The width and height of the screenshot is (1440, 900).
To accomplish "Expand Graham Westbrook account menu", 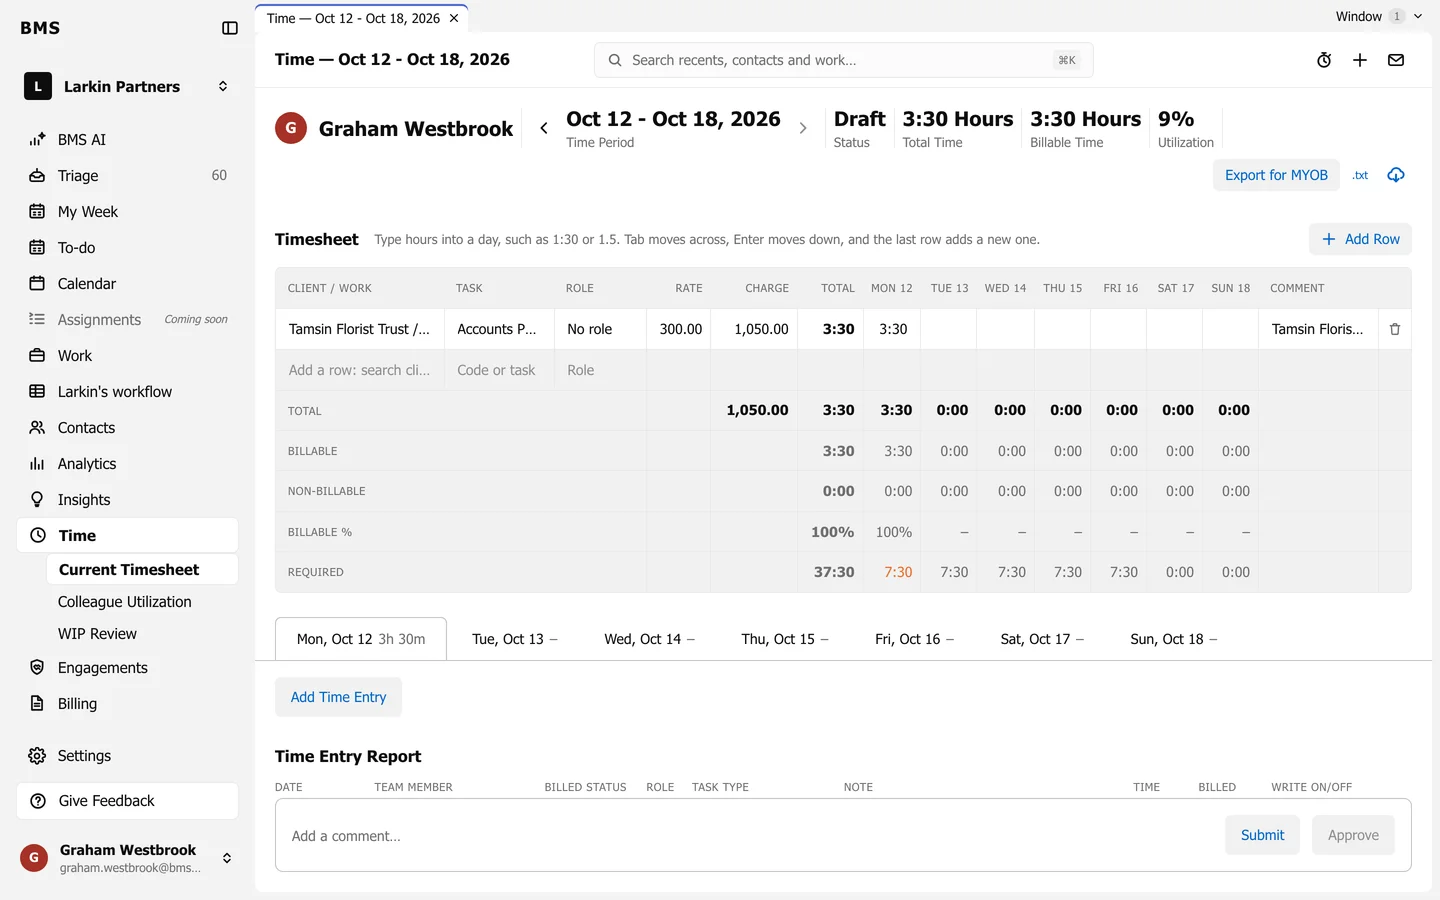I will tap(128, 858).
